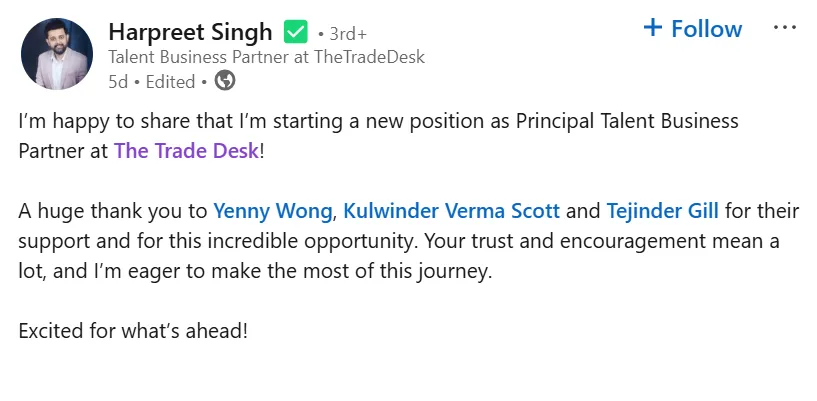Click the I'm happy to share sentence
Viewport: 817px width, 401px height.
pyautogui.click(x=378, y=136)
